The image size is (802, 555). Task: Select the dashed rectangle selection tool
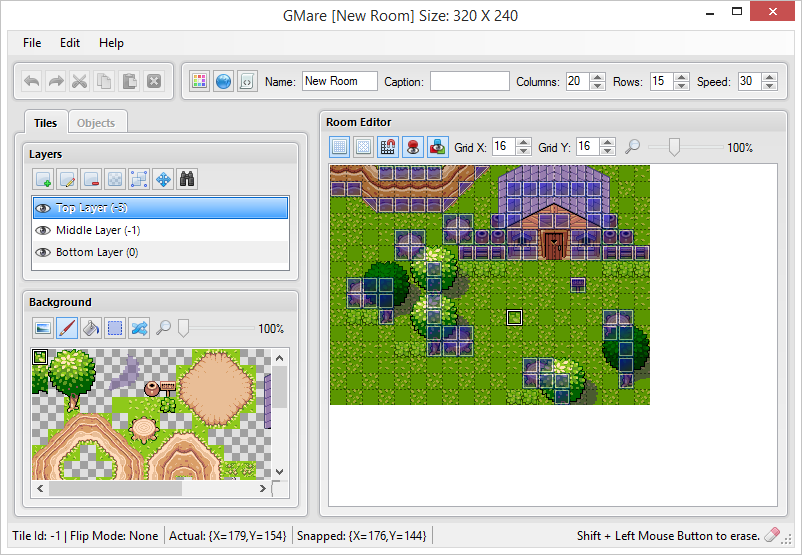point(115,328)
